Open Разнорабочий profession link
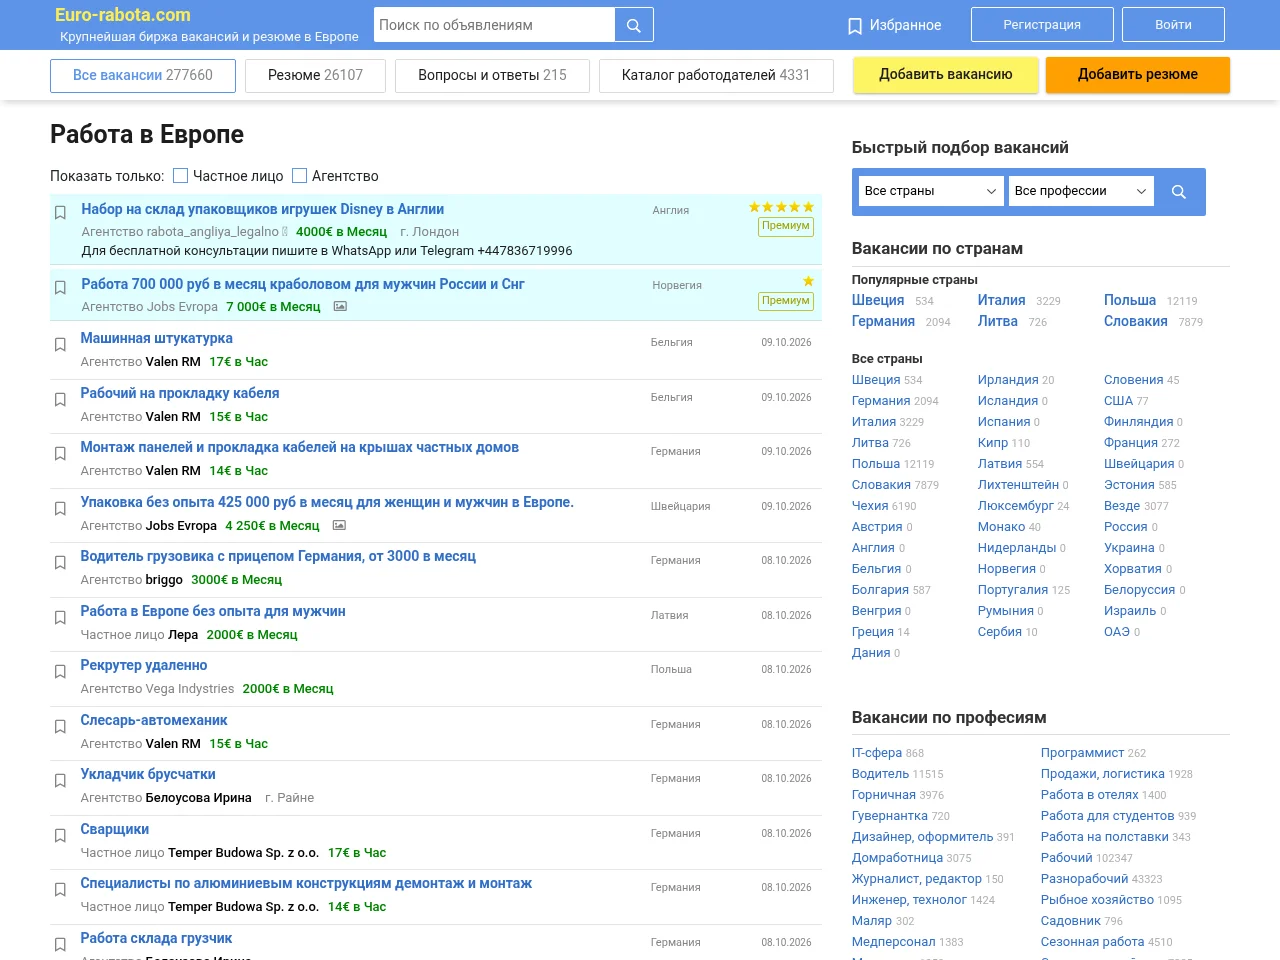The height and width of the screenshot is (960, 1280). pyautogui.click(x=1084, y=879)
